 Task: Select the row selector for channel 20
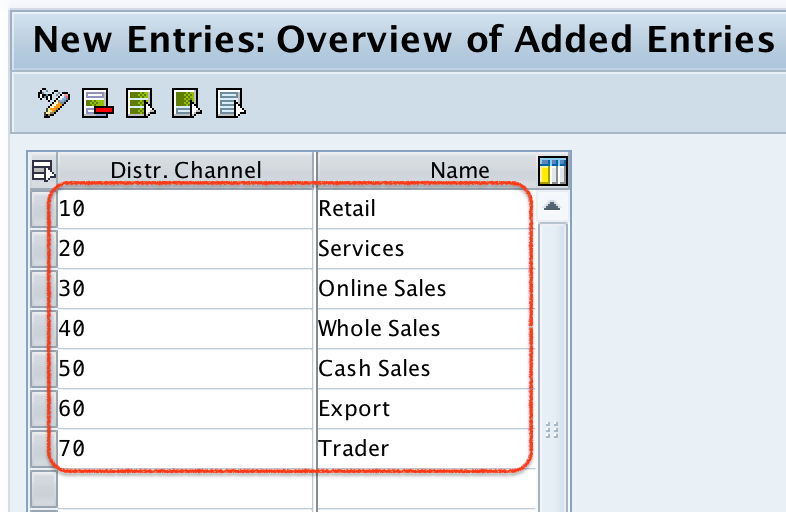44,249
